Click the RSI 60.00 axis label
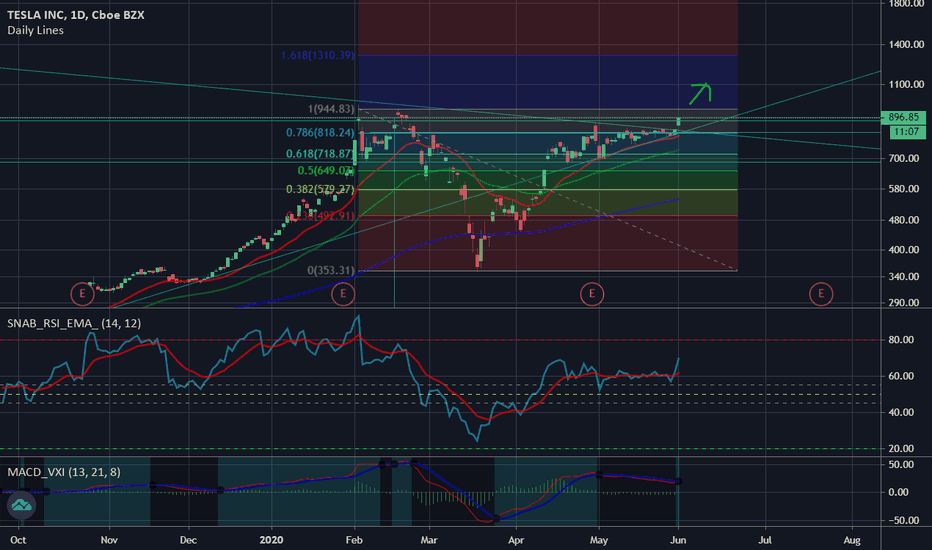Screen dimensions: 932x550 901,376
